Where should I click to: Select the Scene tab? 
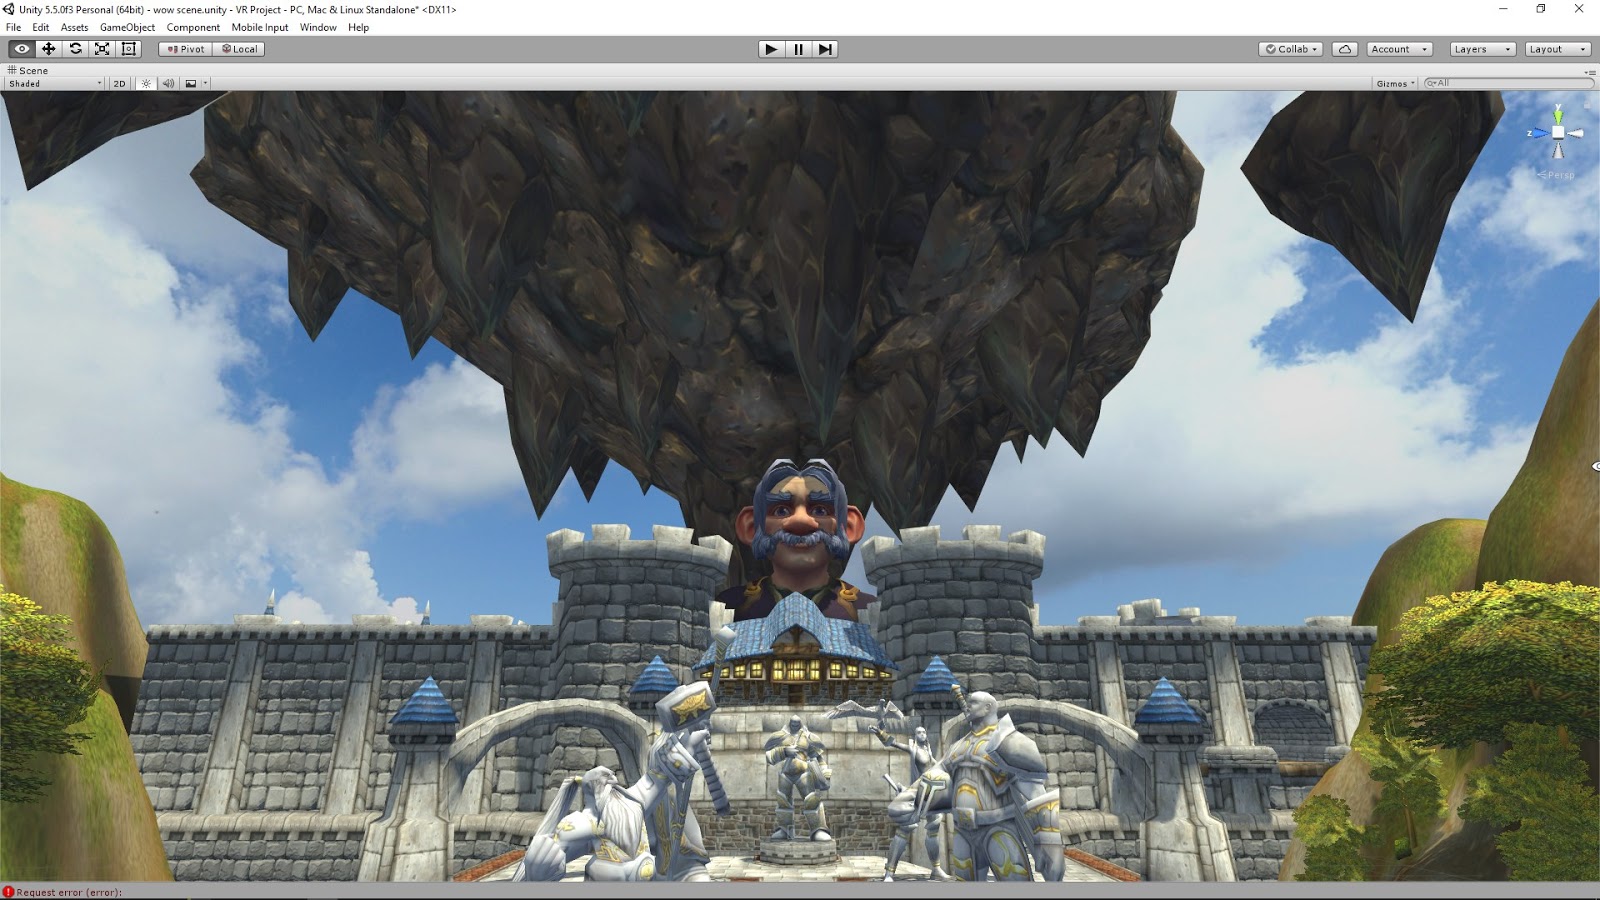(28, 71)
